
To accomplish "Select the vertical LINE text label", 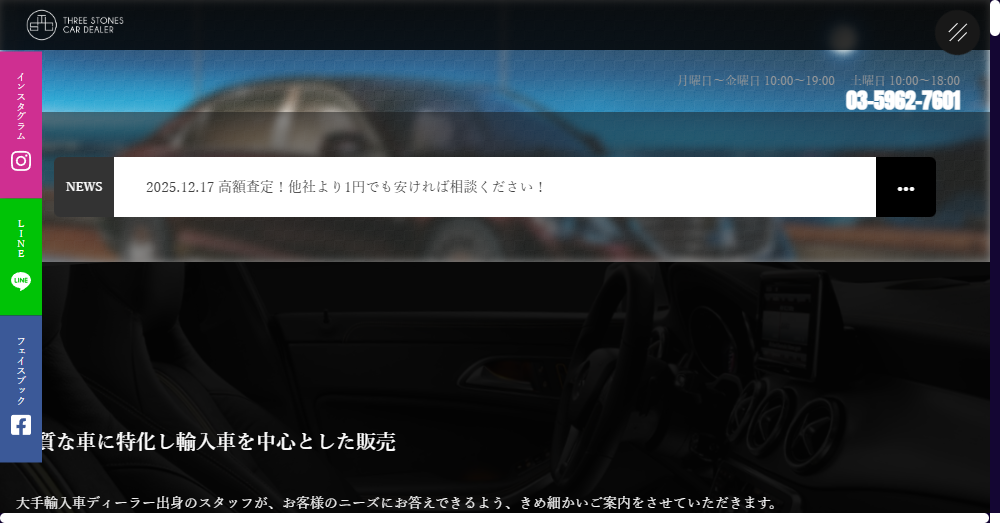I will click(21, 238).
